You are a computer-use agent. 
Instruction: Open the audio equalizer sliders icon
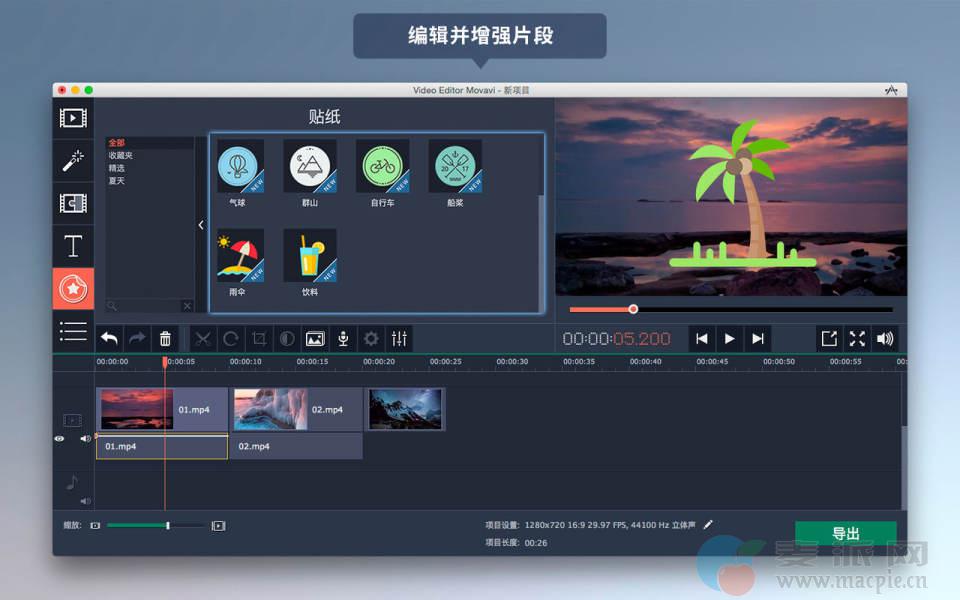(x=399, y=339)
